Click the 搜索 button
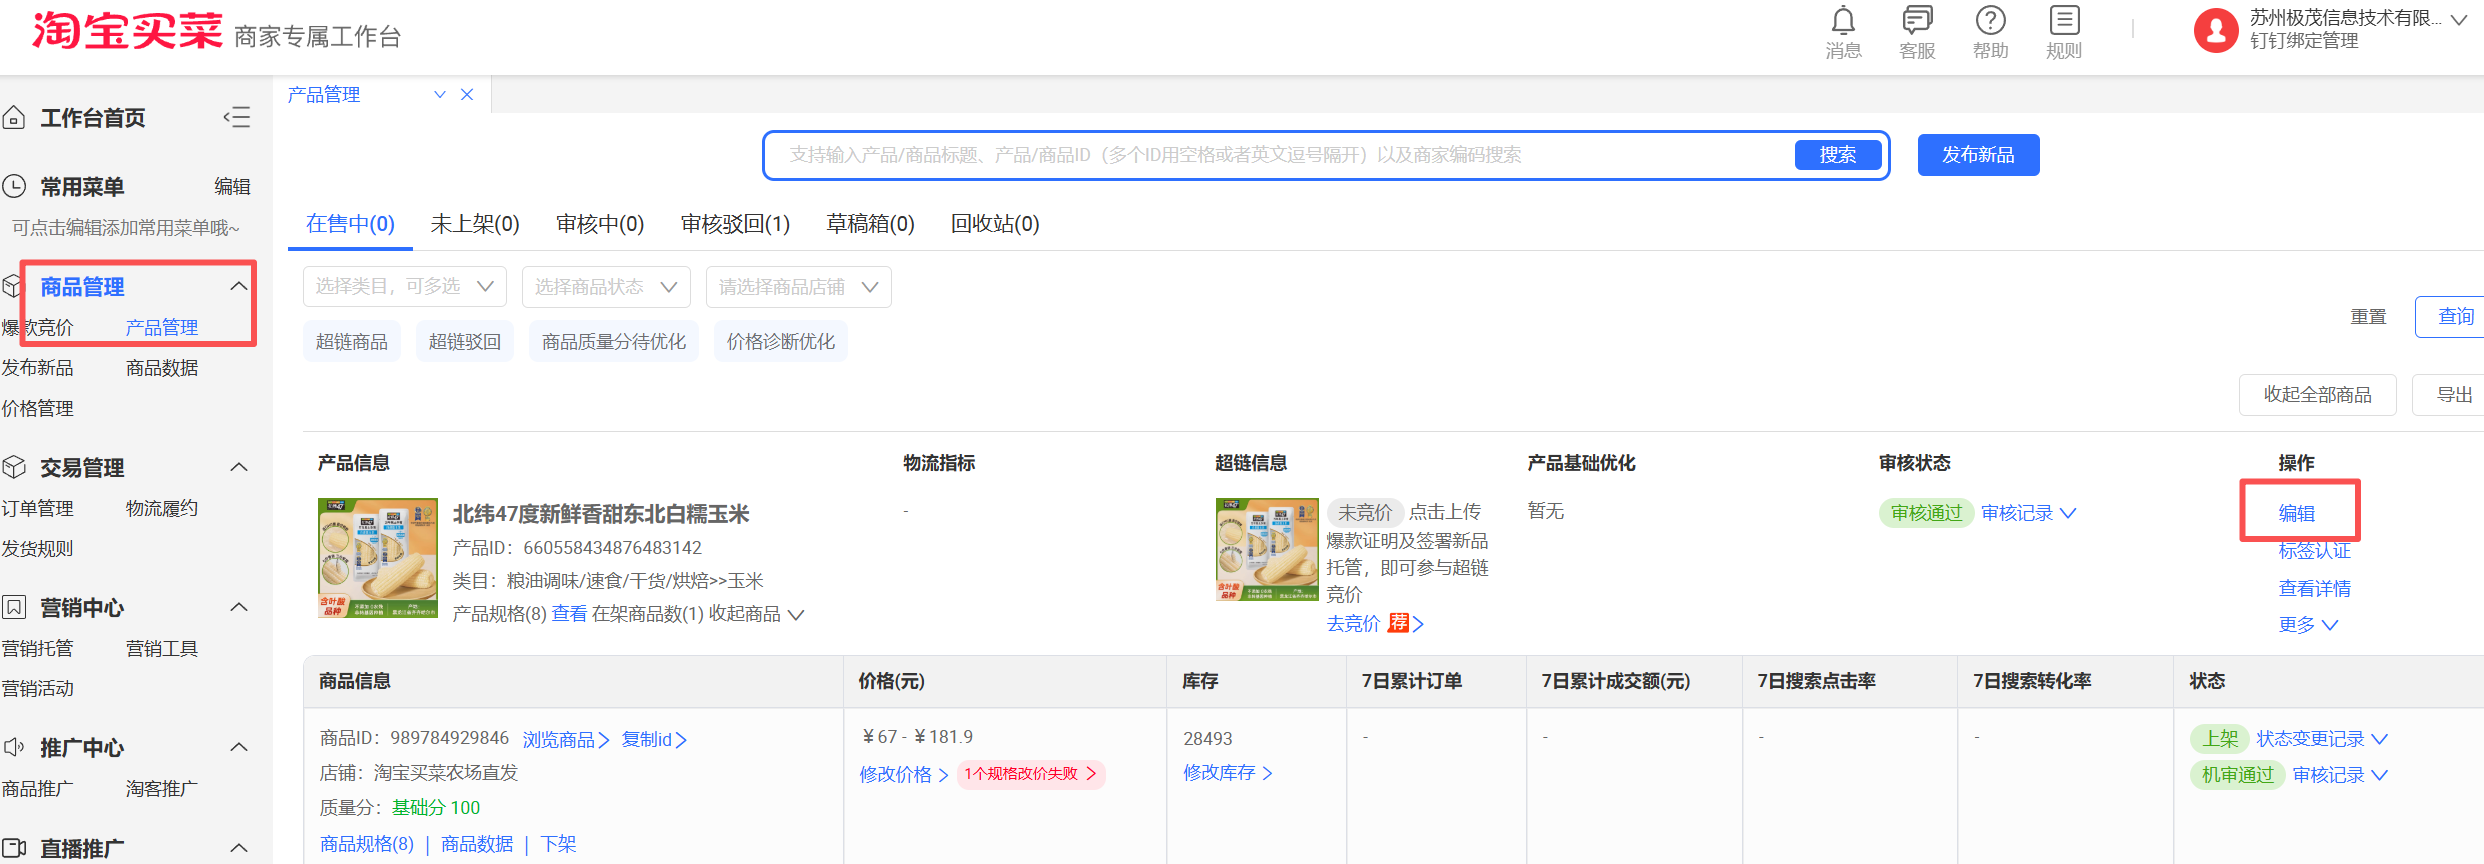Viewport: 2484px width, 864px height. (x=1838, y=155)
